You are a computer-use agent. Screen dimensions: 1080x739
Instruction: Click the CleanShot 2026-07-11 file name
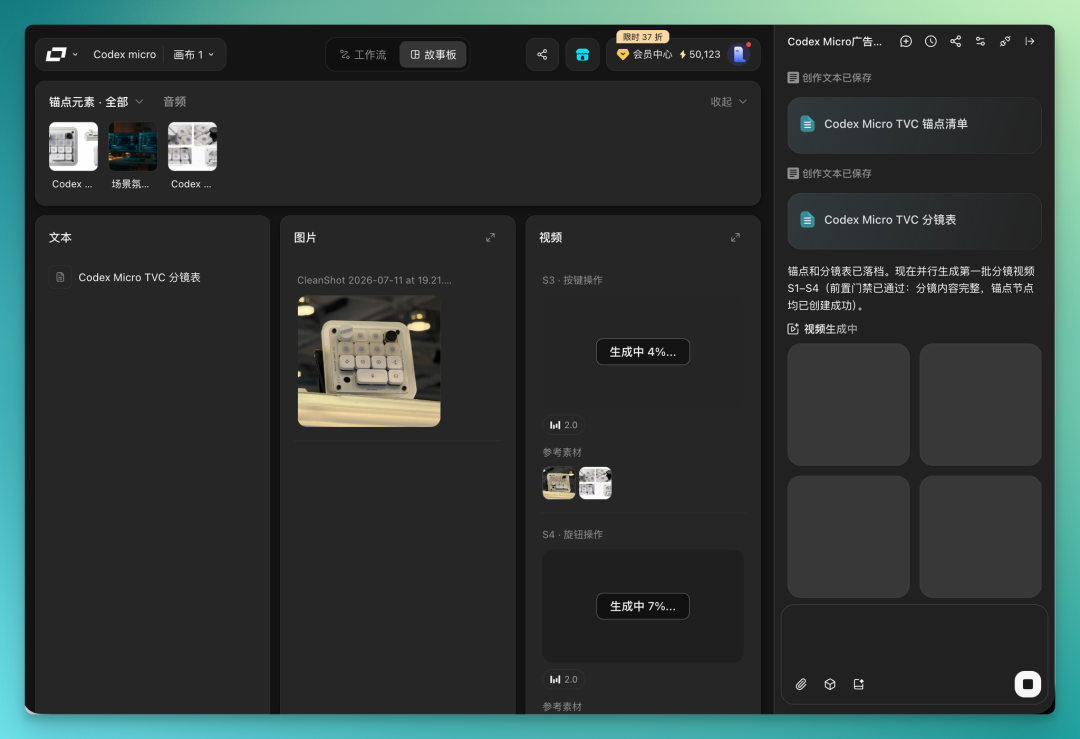(x=375, y=280)
